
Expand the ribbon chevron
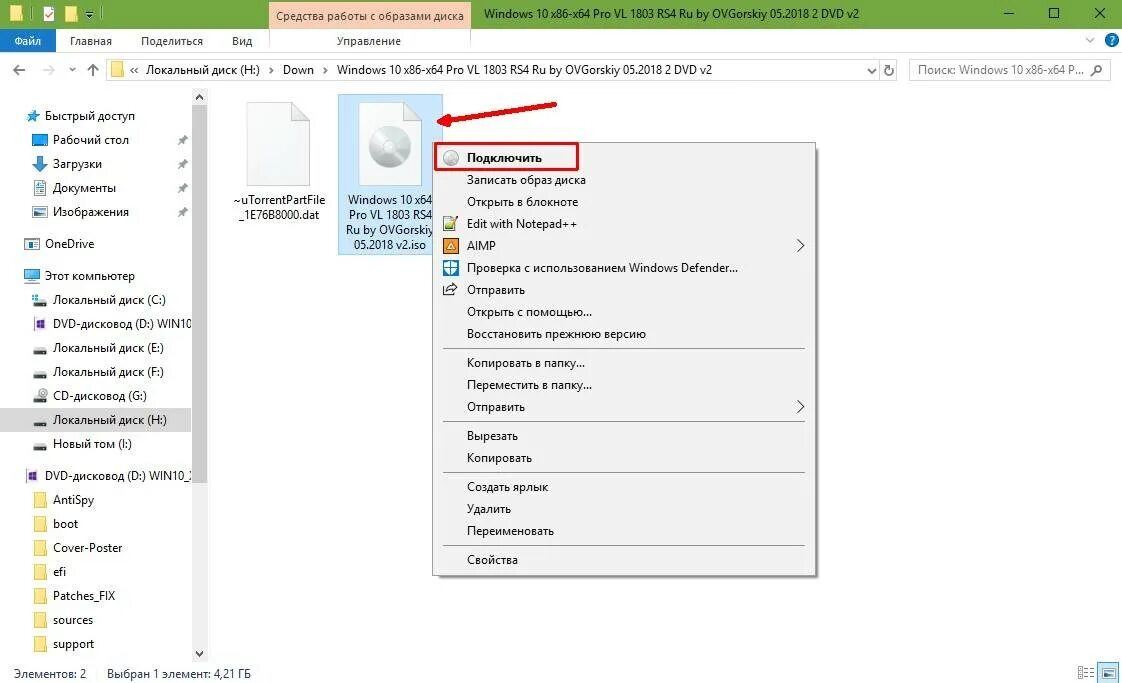point(1090,41)
